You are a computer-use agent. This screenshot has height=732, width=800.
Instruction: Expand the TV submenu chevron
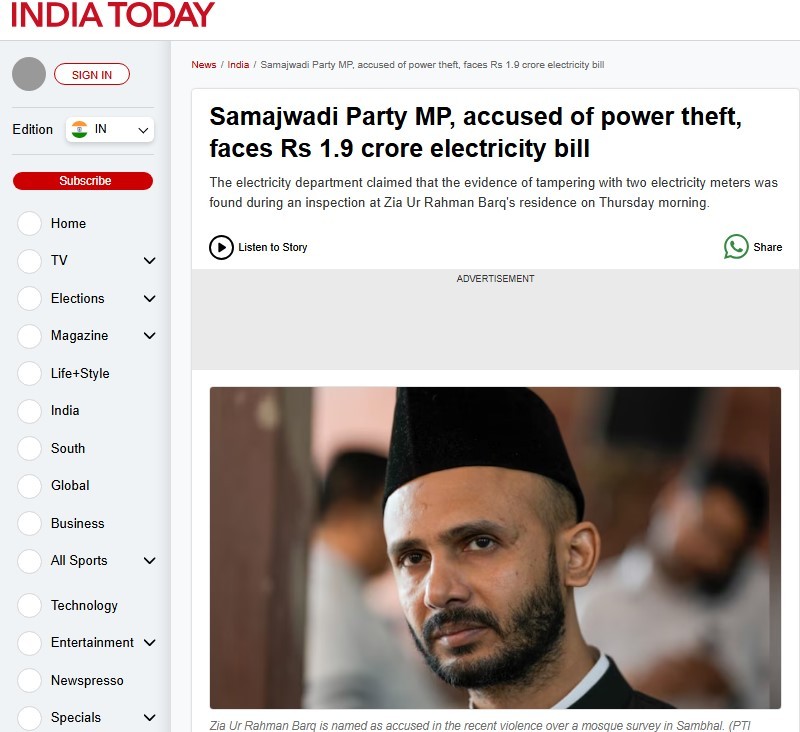pyautogui.click(x=149, y=261)
